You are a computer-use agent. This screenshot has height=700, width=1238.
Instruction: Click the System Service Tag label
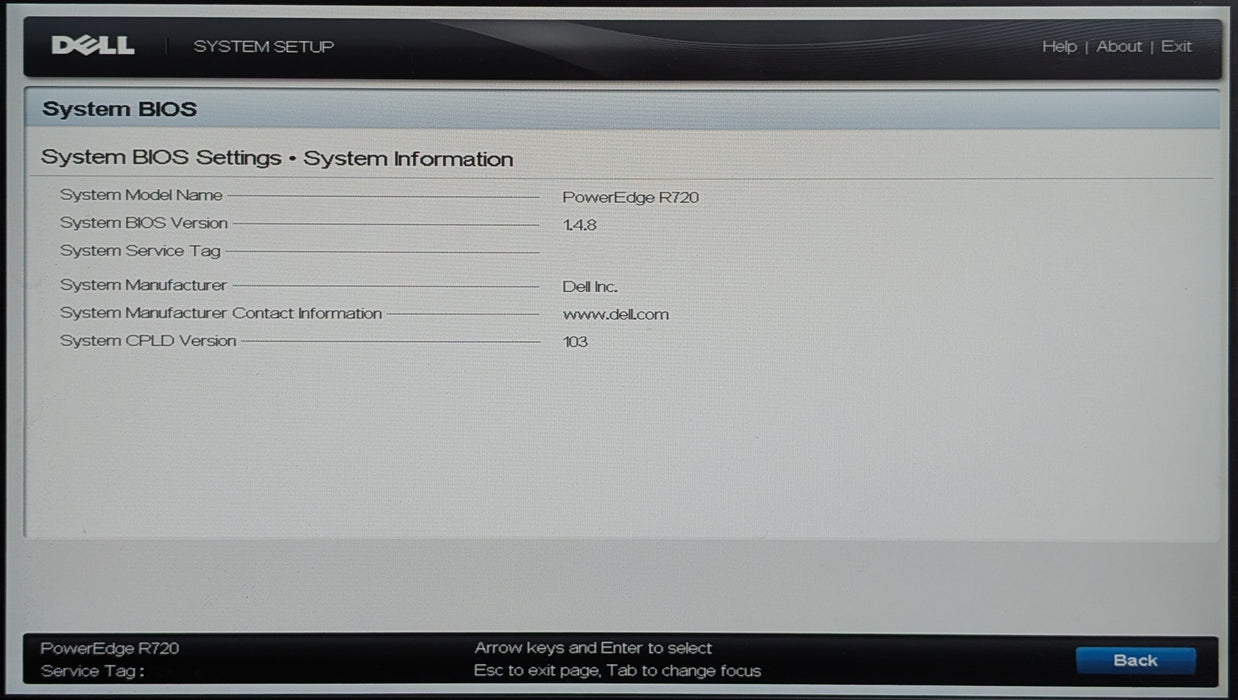[x=140, y=251]
